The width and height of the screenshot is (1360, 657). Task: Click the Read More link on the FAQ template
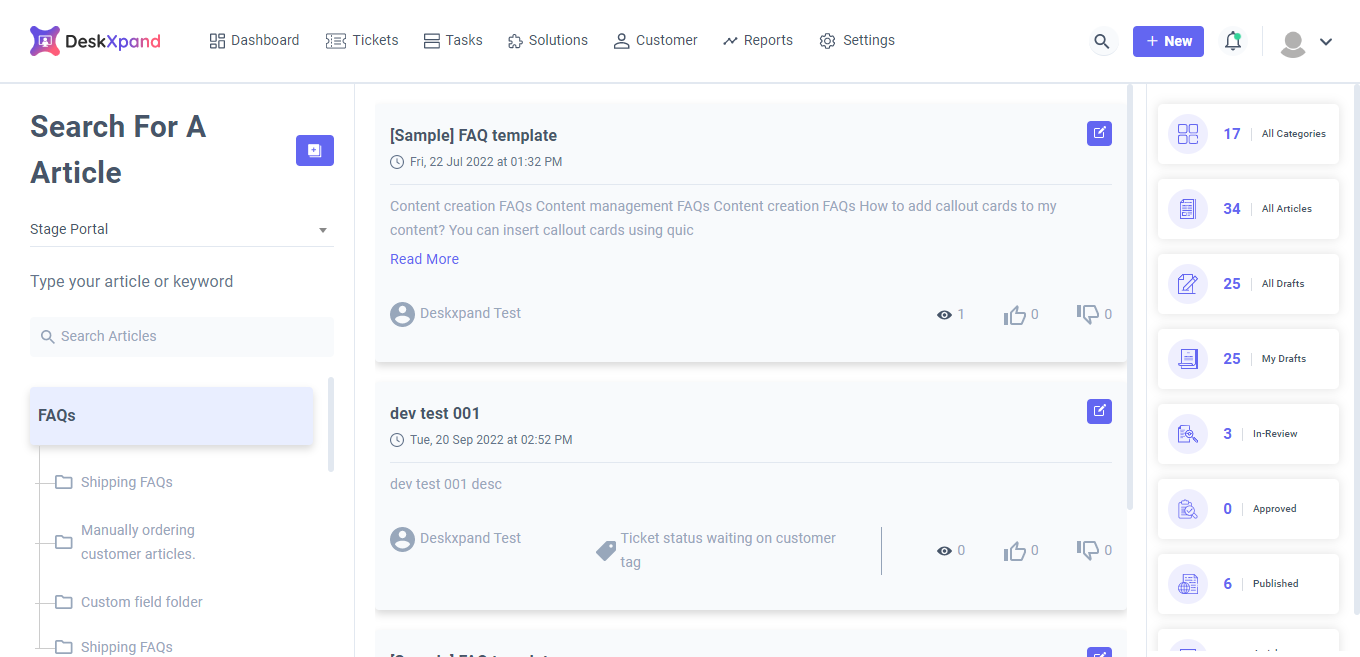click(424, 258)
